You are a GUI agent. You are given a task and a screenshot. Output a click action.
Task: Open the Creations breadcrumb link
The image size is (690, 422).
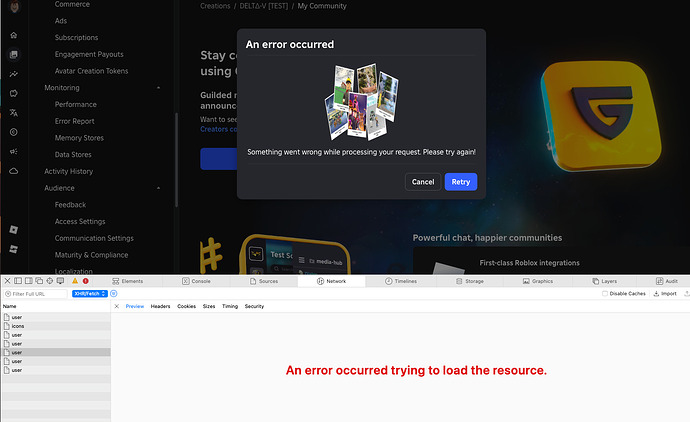pyautogui.click(x=215, y=6)
